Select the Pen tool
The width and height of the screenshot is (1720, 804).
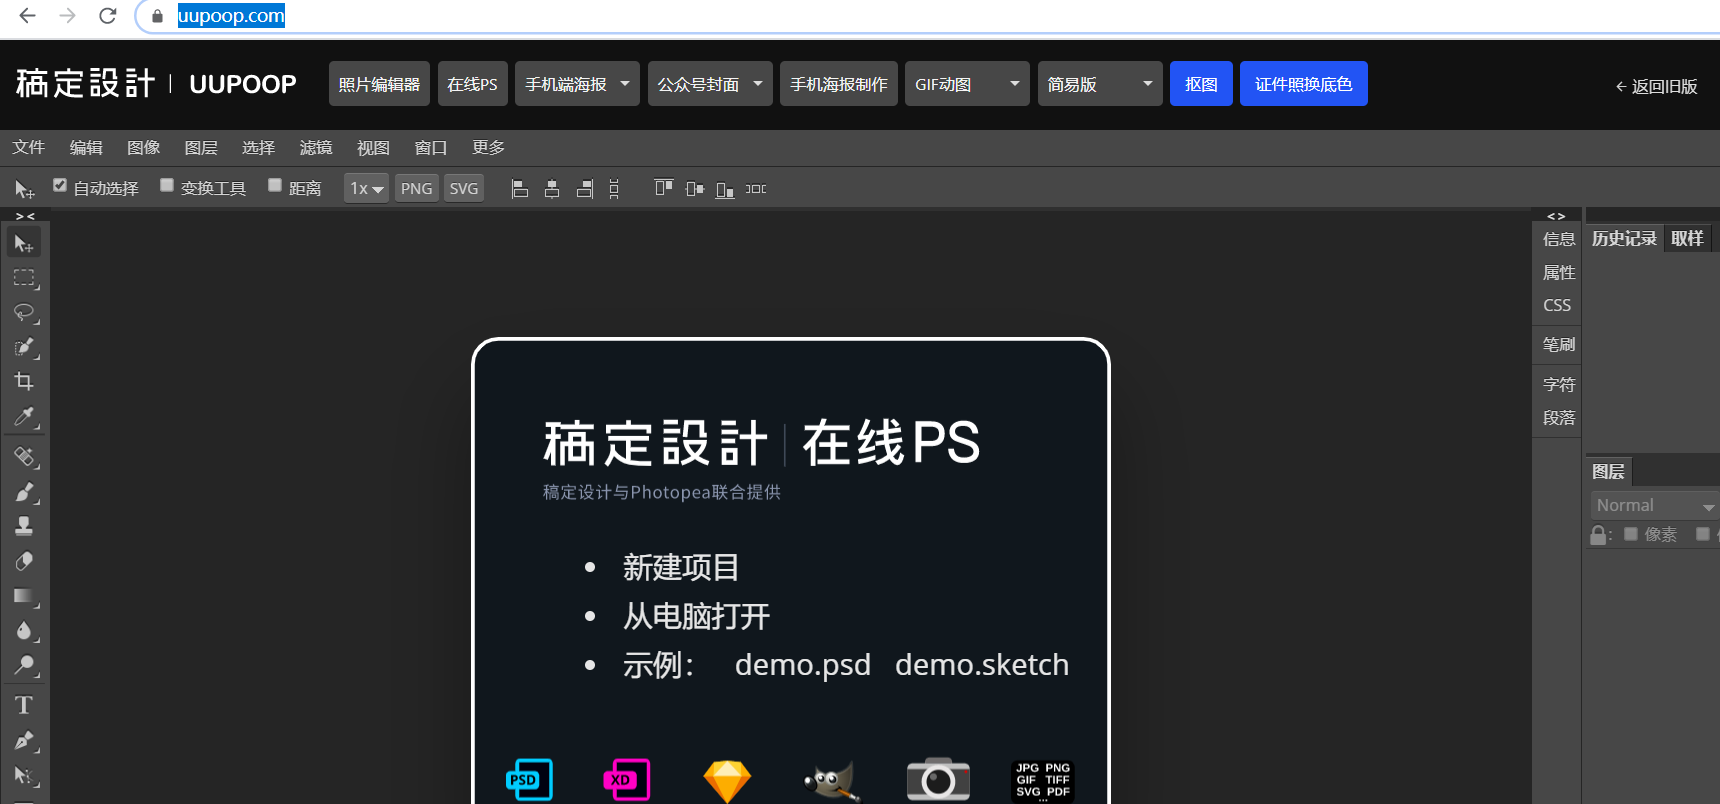click(x=24, y=741)
